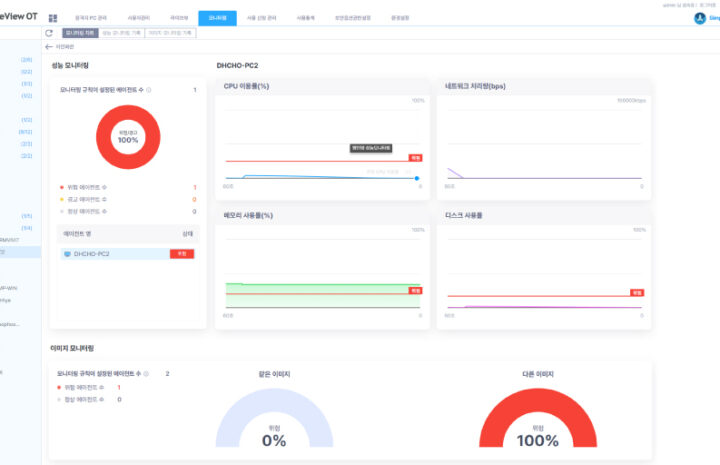Click info icon in image monitoring agent count
Screen dimensions: 720x465
coord(146,374)
